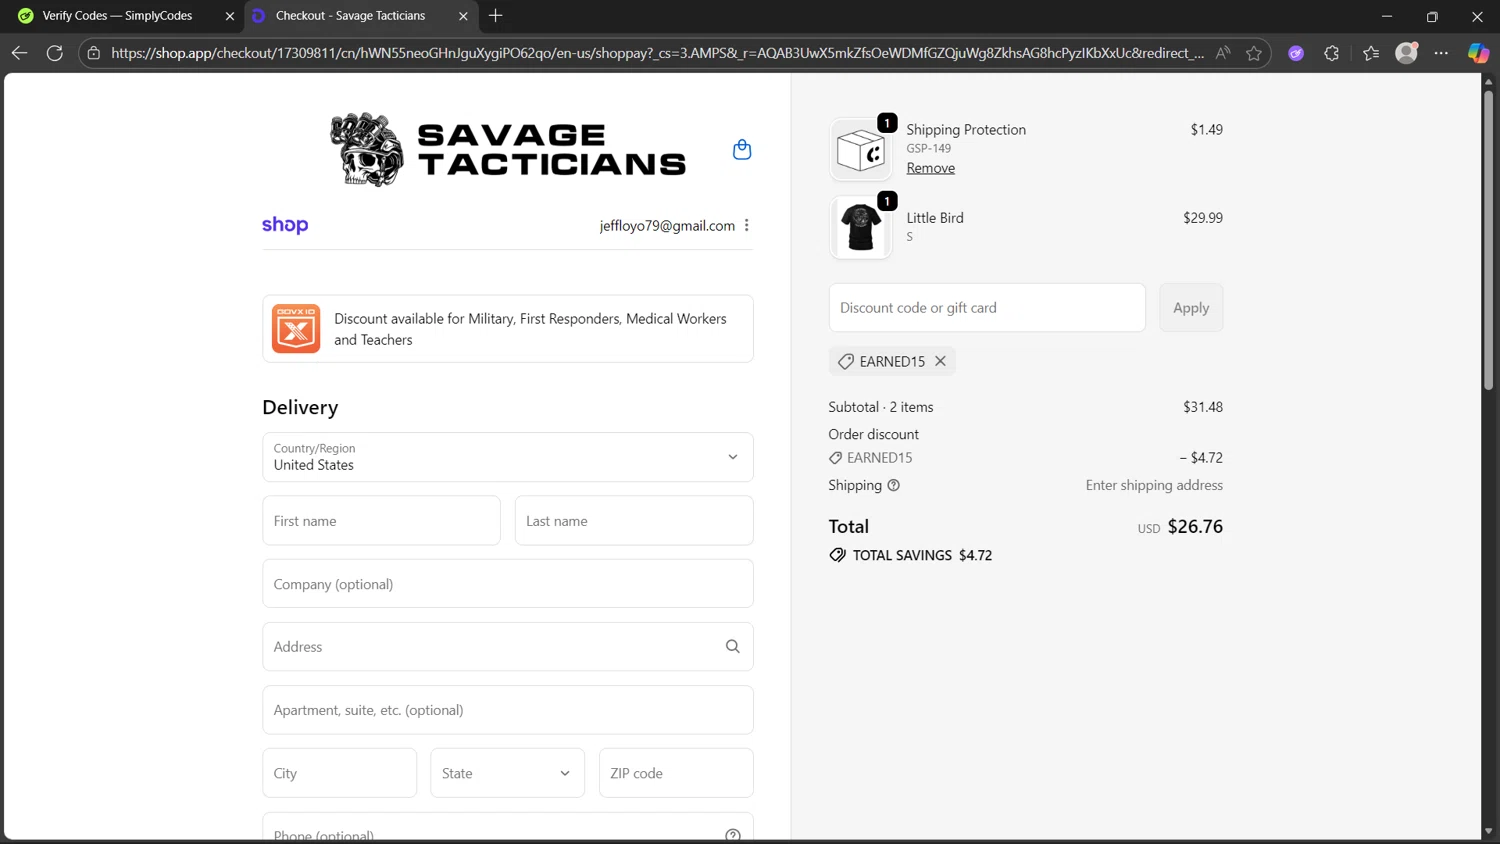Viewport: 1500px width, 844px height.
Task: Open the Copilot sidebar icon
Action: click(x=1478, y=53)
